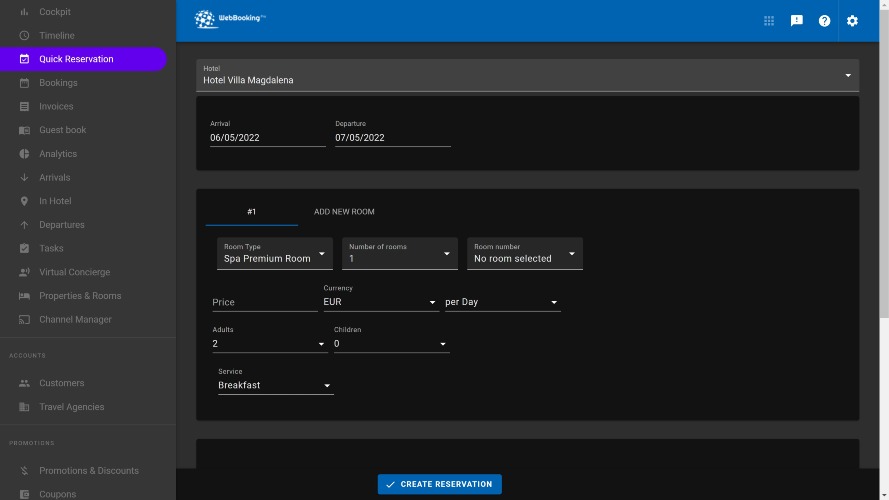Screen dimensions: 889x500
Task: Click the CREATE RESERVATION button
Action: tap(439, 484)
